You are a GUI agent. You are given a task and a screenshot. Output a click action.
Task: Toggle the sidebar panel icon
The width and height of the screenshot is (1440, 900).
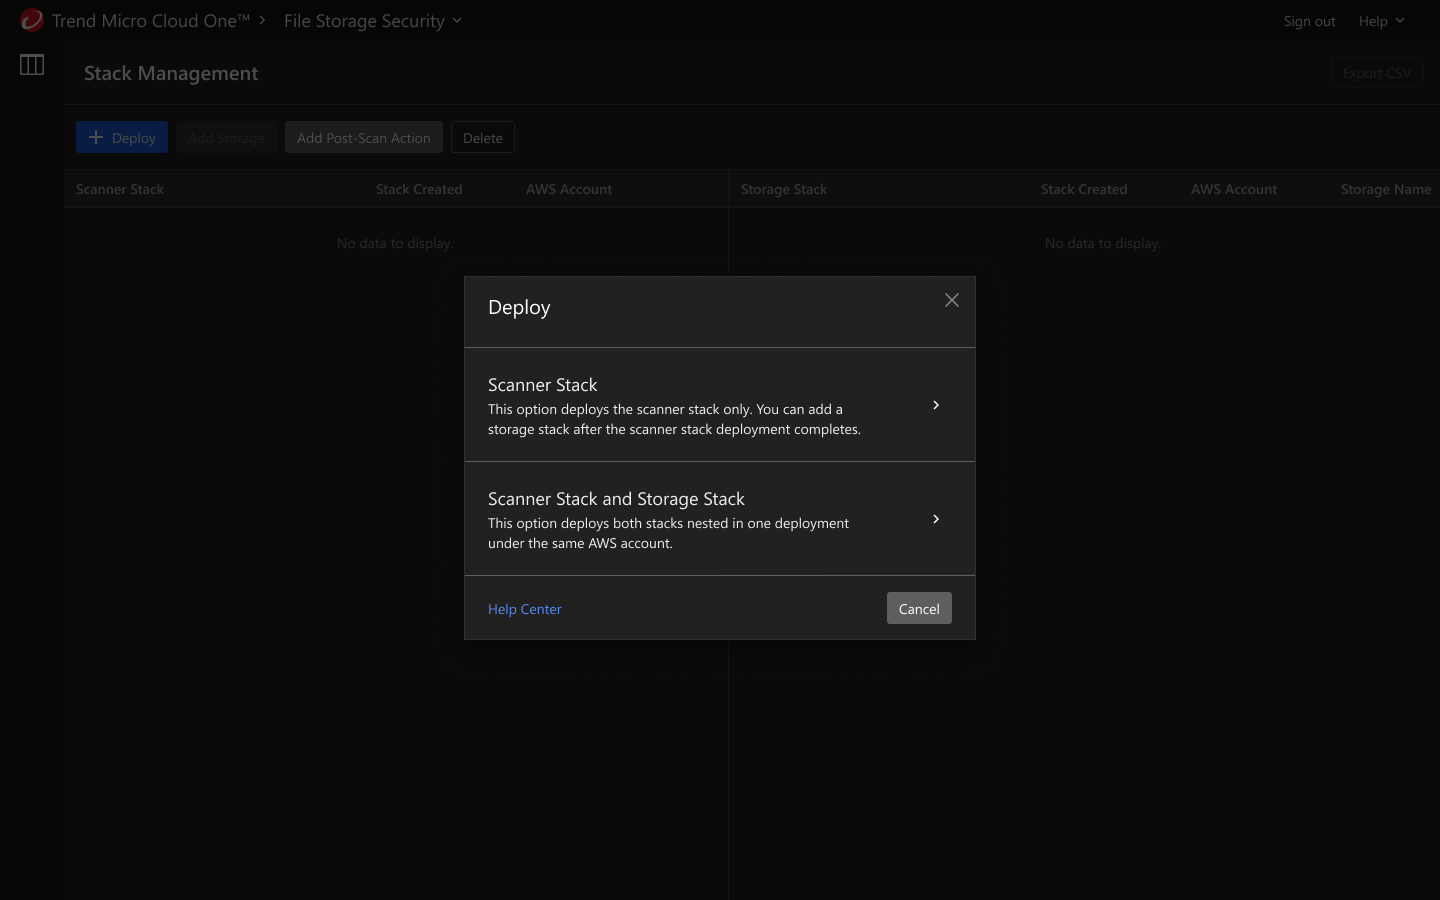coord(32,65)
